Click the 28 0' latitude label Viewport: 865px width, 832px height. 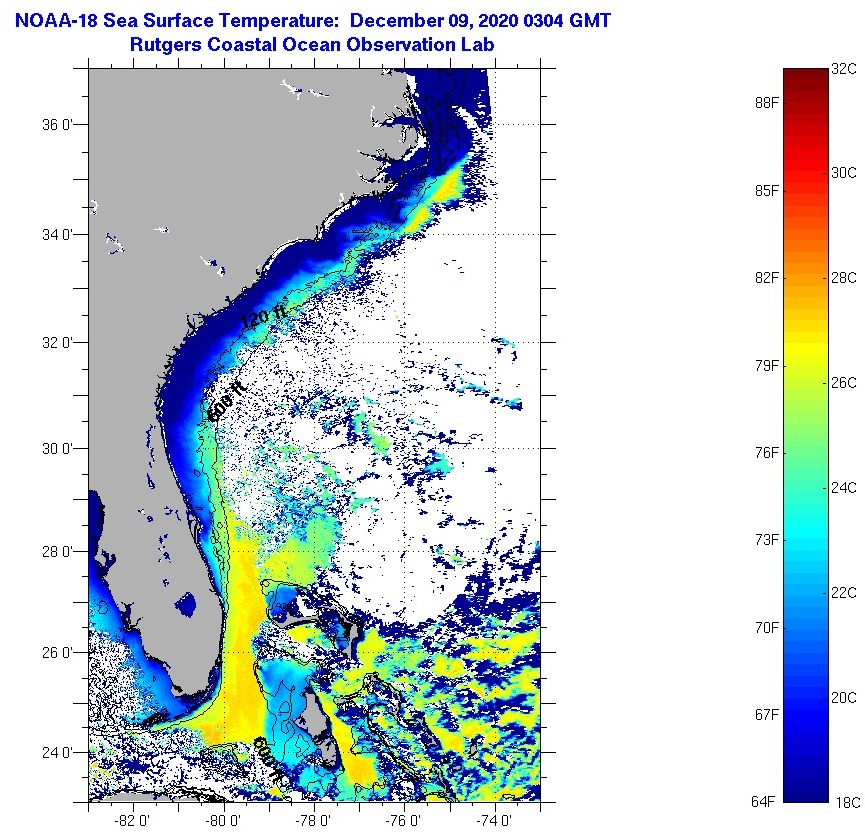(x=57, y=551)
